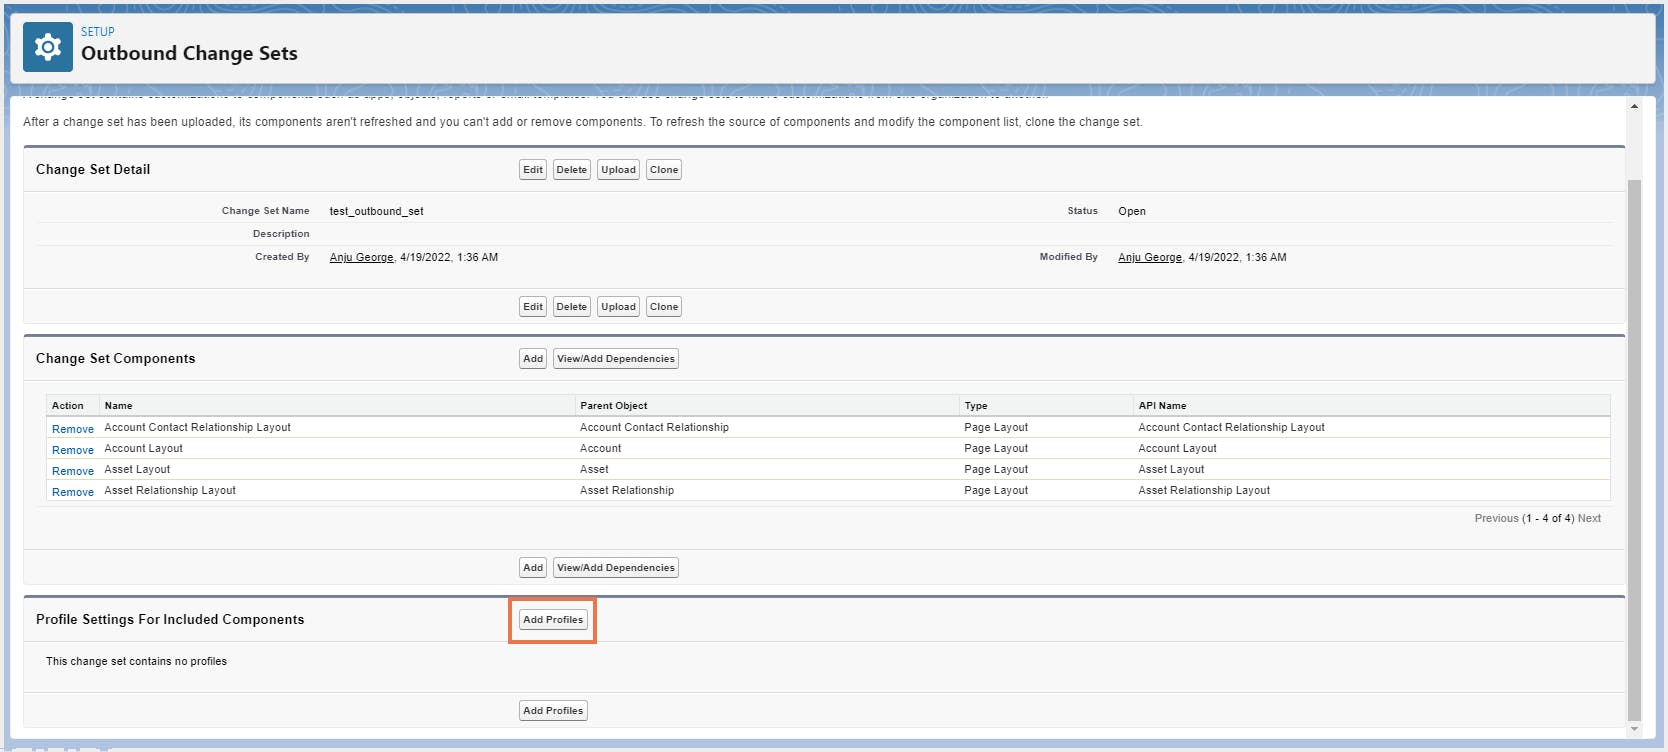Viewport: 1668px width, 752px height.
Task: Click Next pagination link
Action: point(1589,519)
